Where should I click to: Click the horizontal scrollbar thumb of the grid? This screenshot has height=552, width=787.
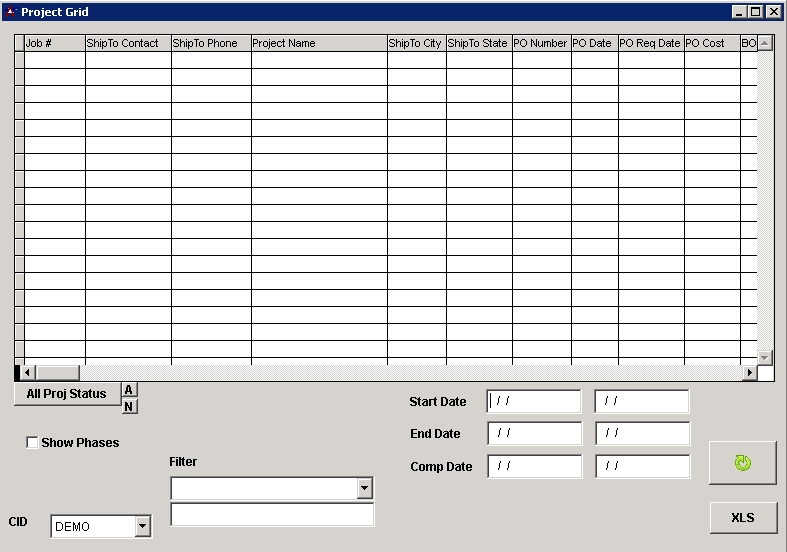pyautogui.click(x=56, y=372)
